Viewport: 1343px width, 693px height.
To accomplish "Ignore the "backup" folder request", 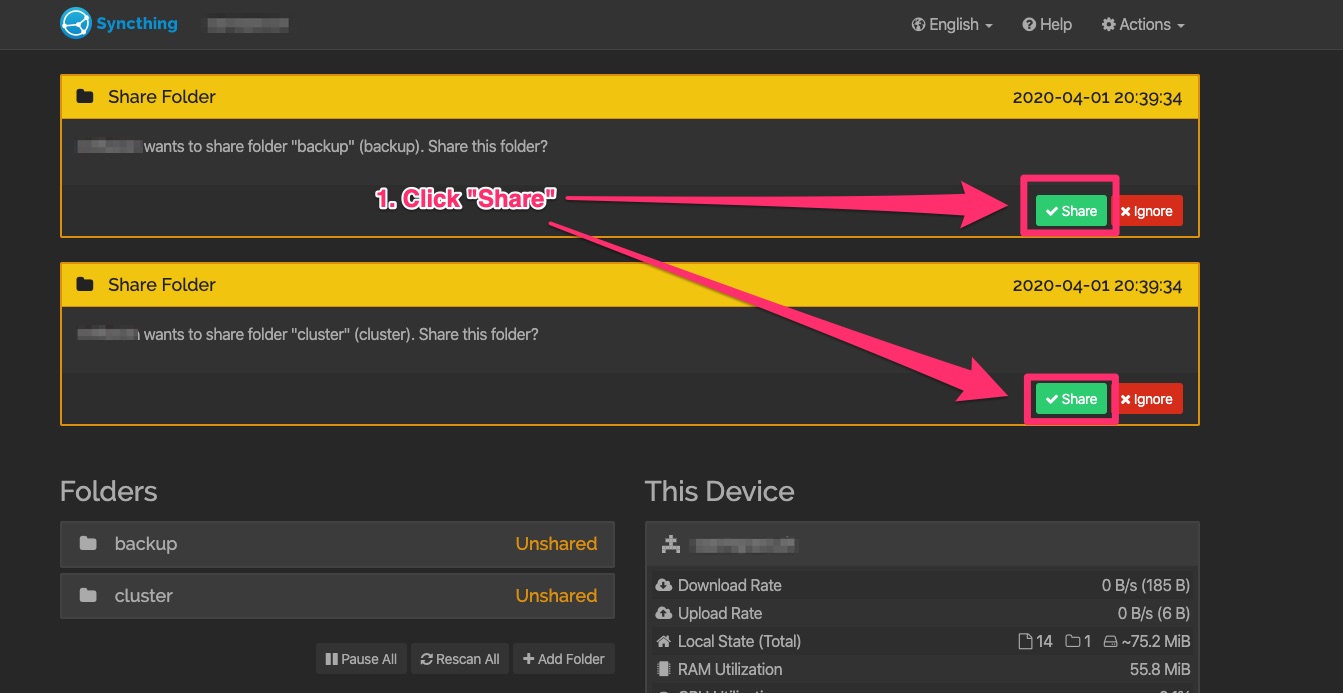I will pyautogui.click(x=1146, y=211).
